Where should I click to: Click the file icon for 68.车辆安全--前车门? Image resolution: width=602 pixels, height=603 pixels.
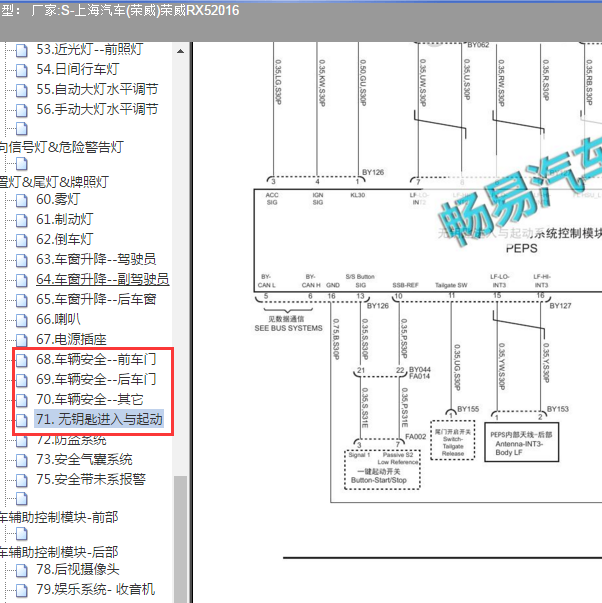point(22,360)
